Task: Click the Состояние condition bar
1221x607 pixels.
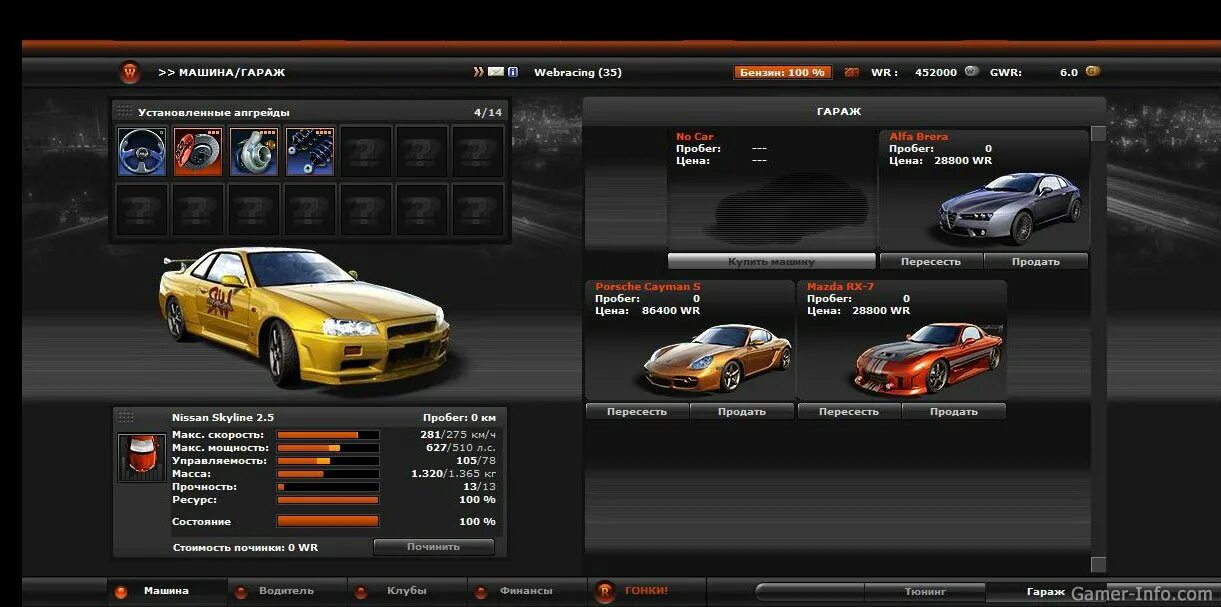Action: [328, 521]
